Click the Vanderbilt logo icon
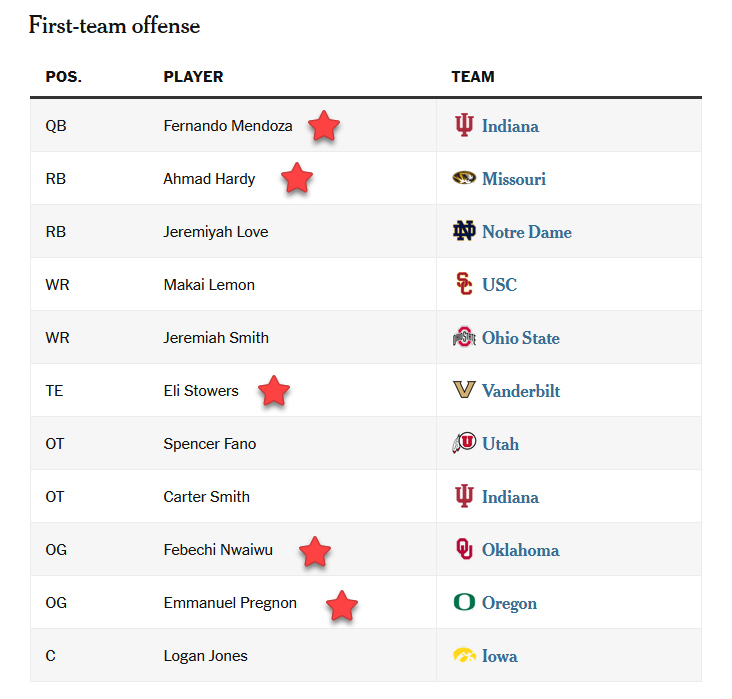This screenshot has height=699, width=732. point(463,391)
